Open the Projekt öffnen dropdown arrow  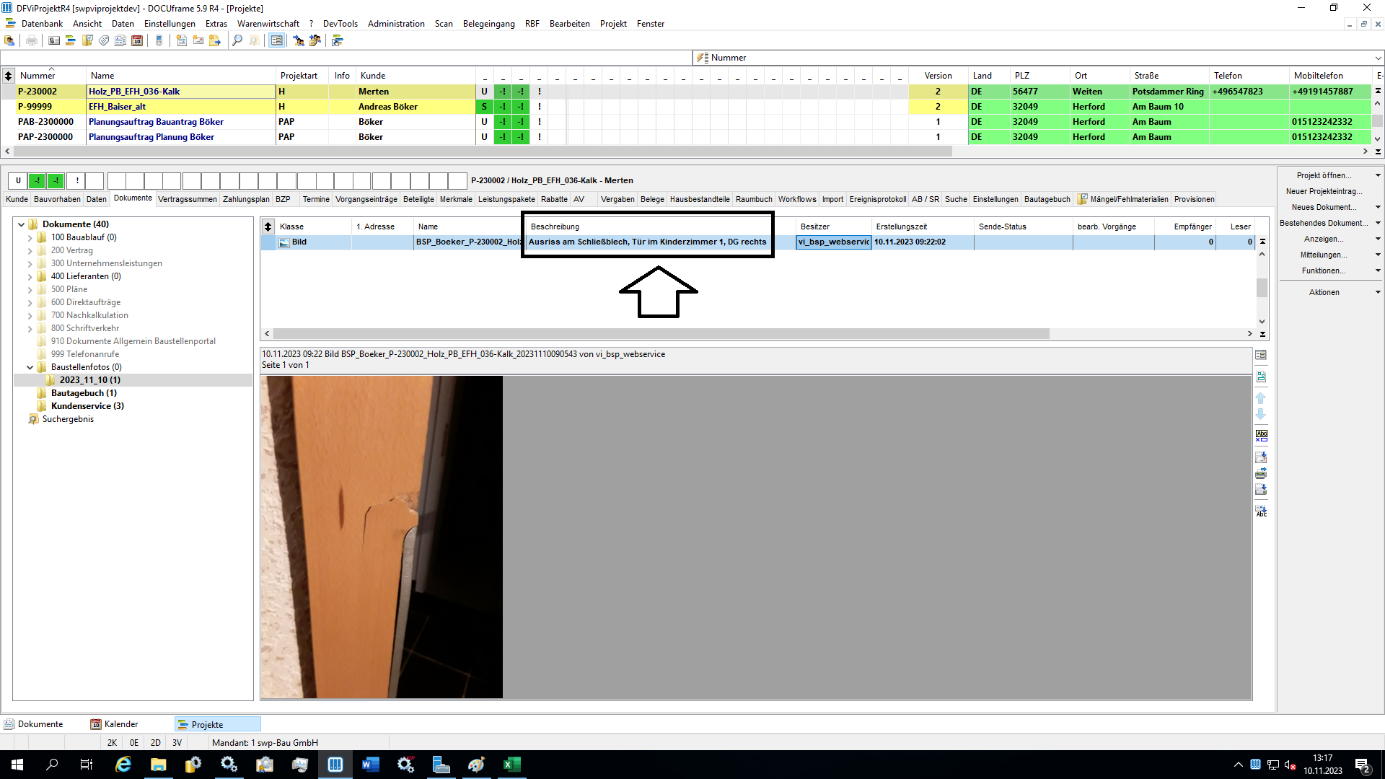click(1378, 175)
